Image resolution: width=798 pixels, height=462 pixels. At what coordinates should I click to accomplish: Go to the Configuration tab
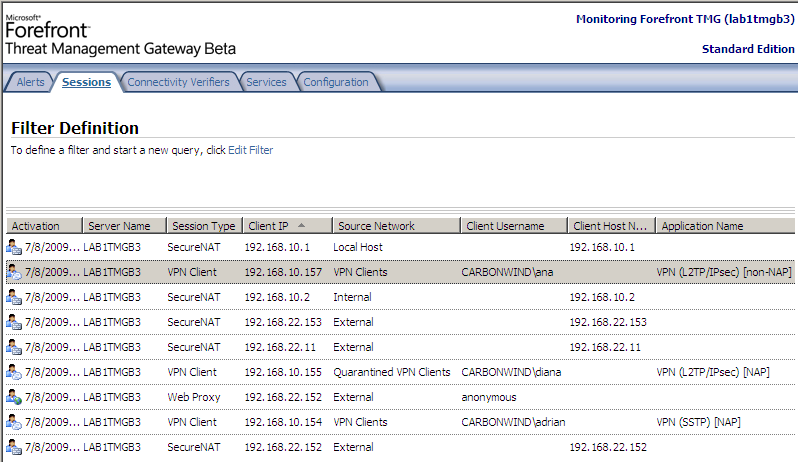(x=336, y=82)
